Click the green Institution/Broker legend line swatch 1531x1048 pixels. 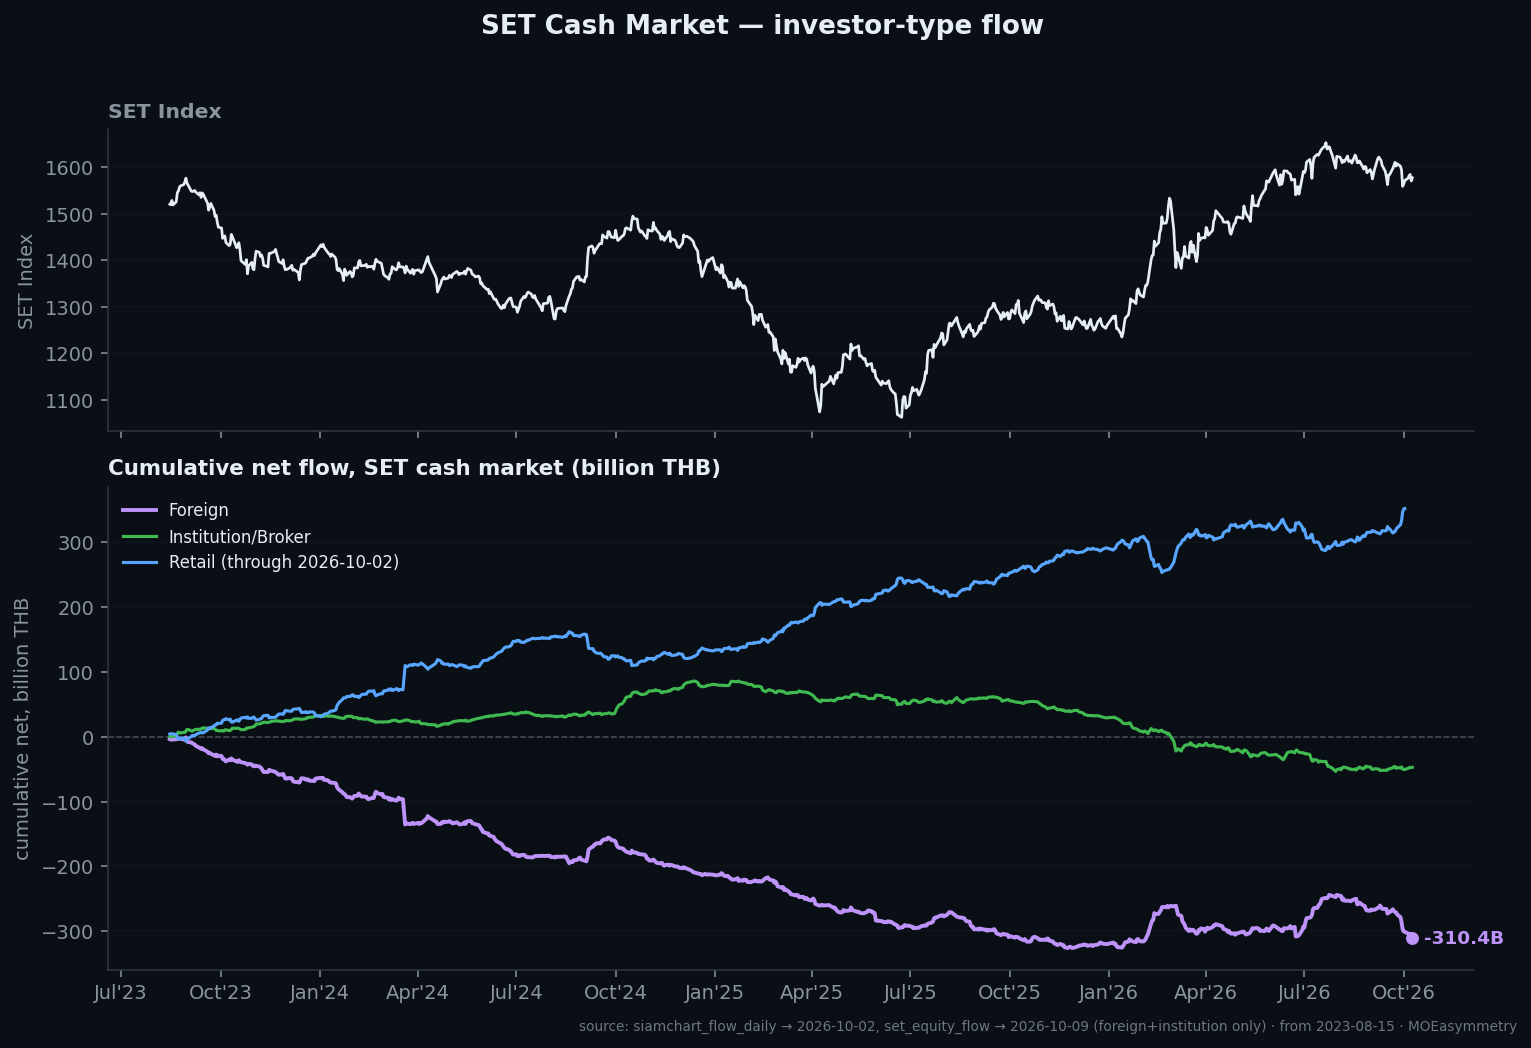pyautogui.click(x=140, y=537)
